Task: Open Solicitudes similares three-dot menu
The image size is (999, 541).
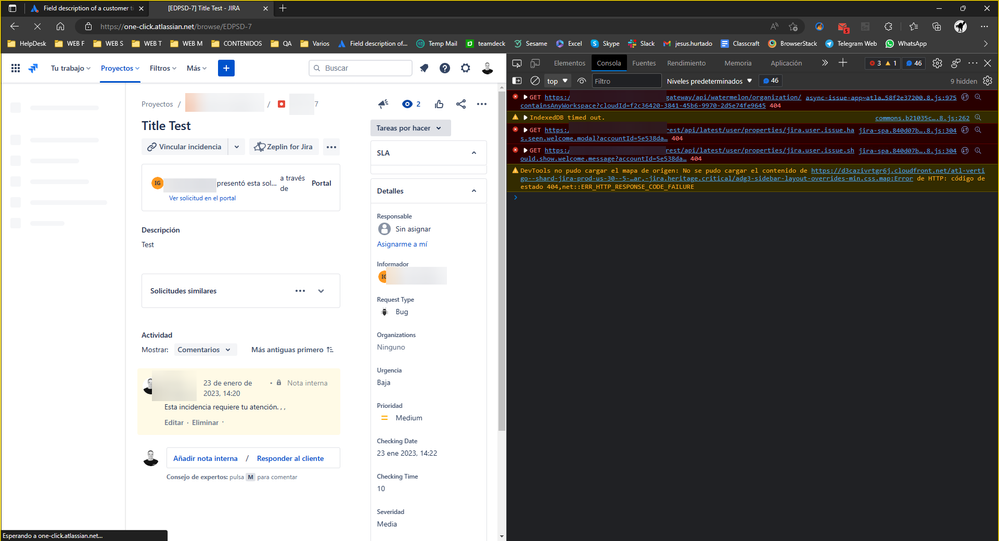Action: [x=300, y=291]
